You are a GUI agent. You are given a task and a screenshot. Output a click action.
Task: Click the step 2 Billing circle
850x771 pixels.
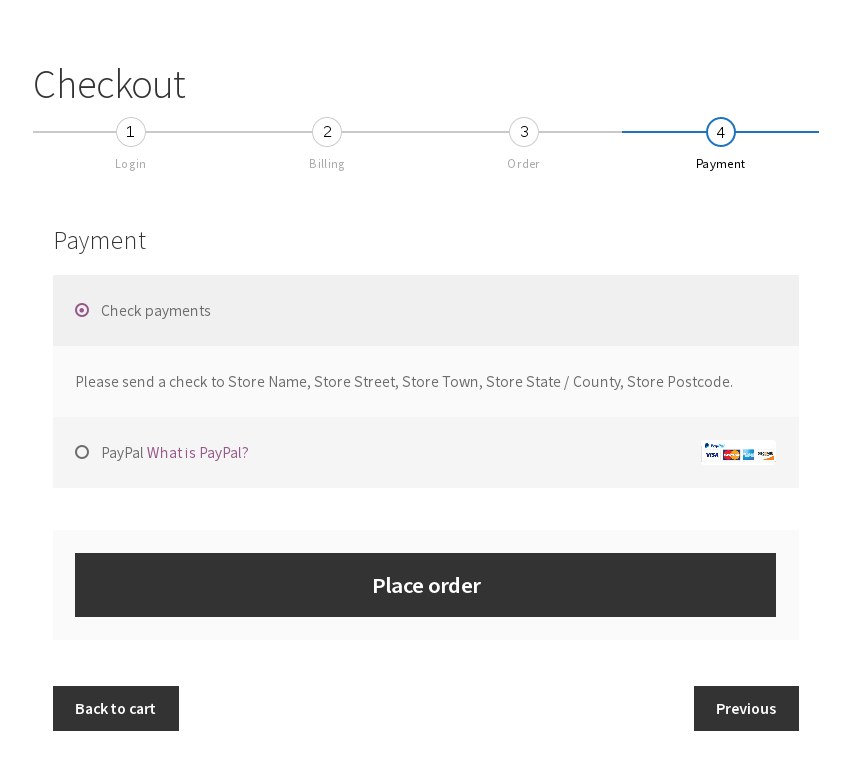coord(327,132)
